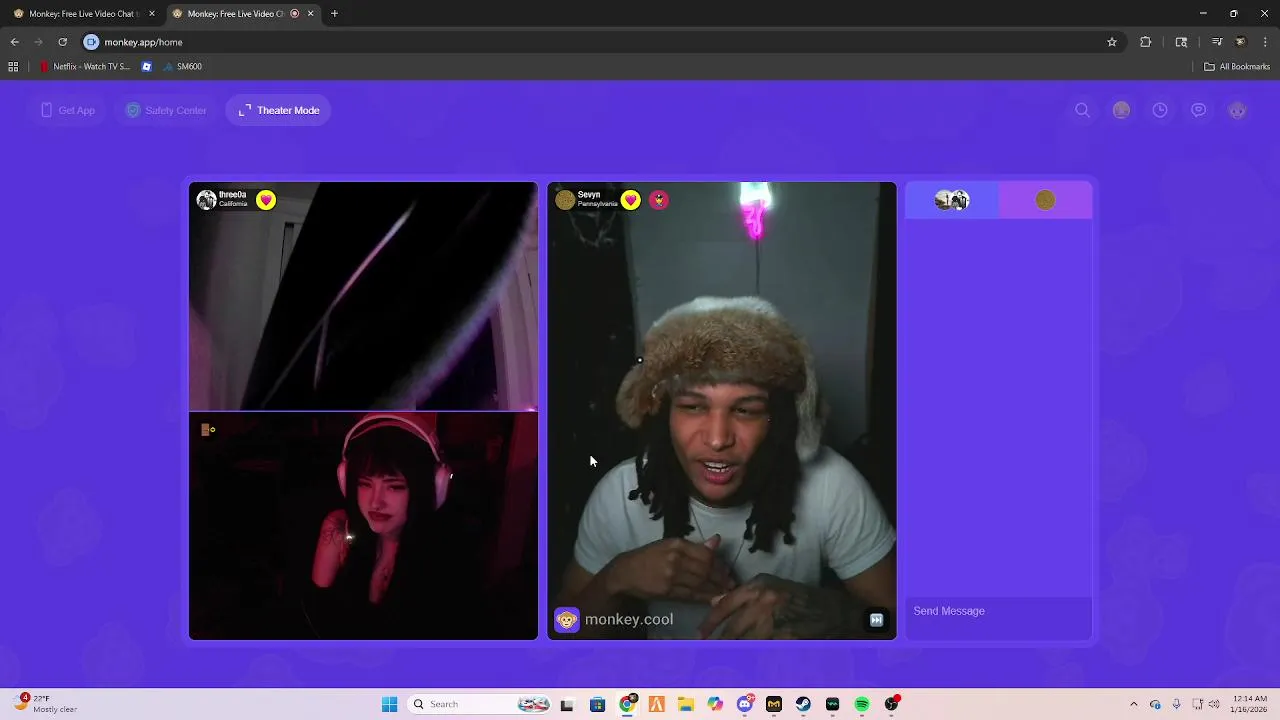Screen dimensions: 1280x720
Task: Open Microsoft Store from the taskbar
Action: click(597, 704)
